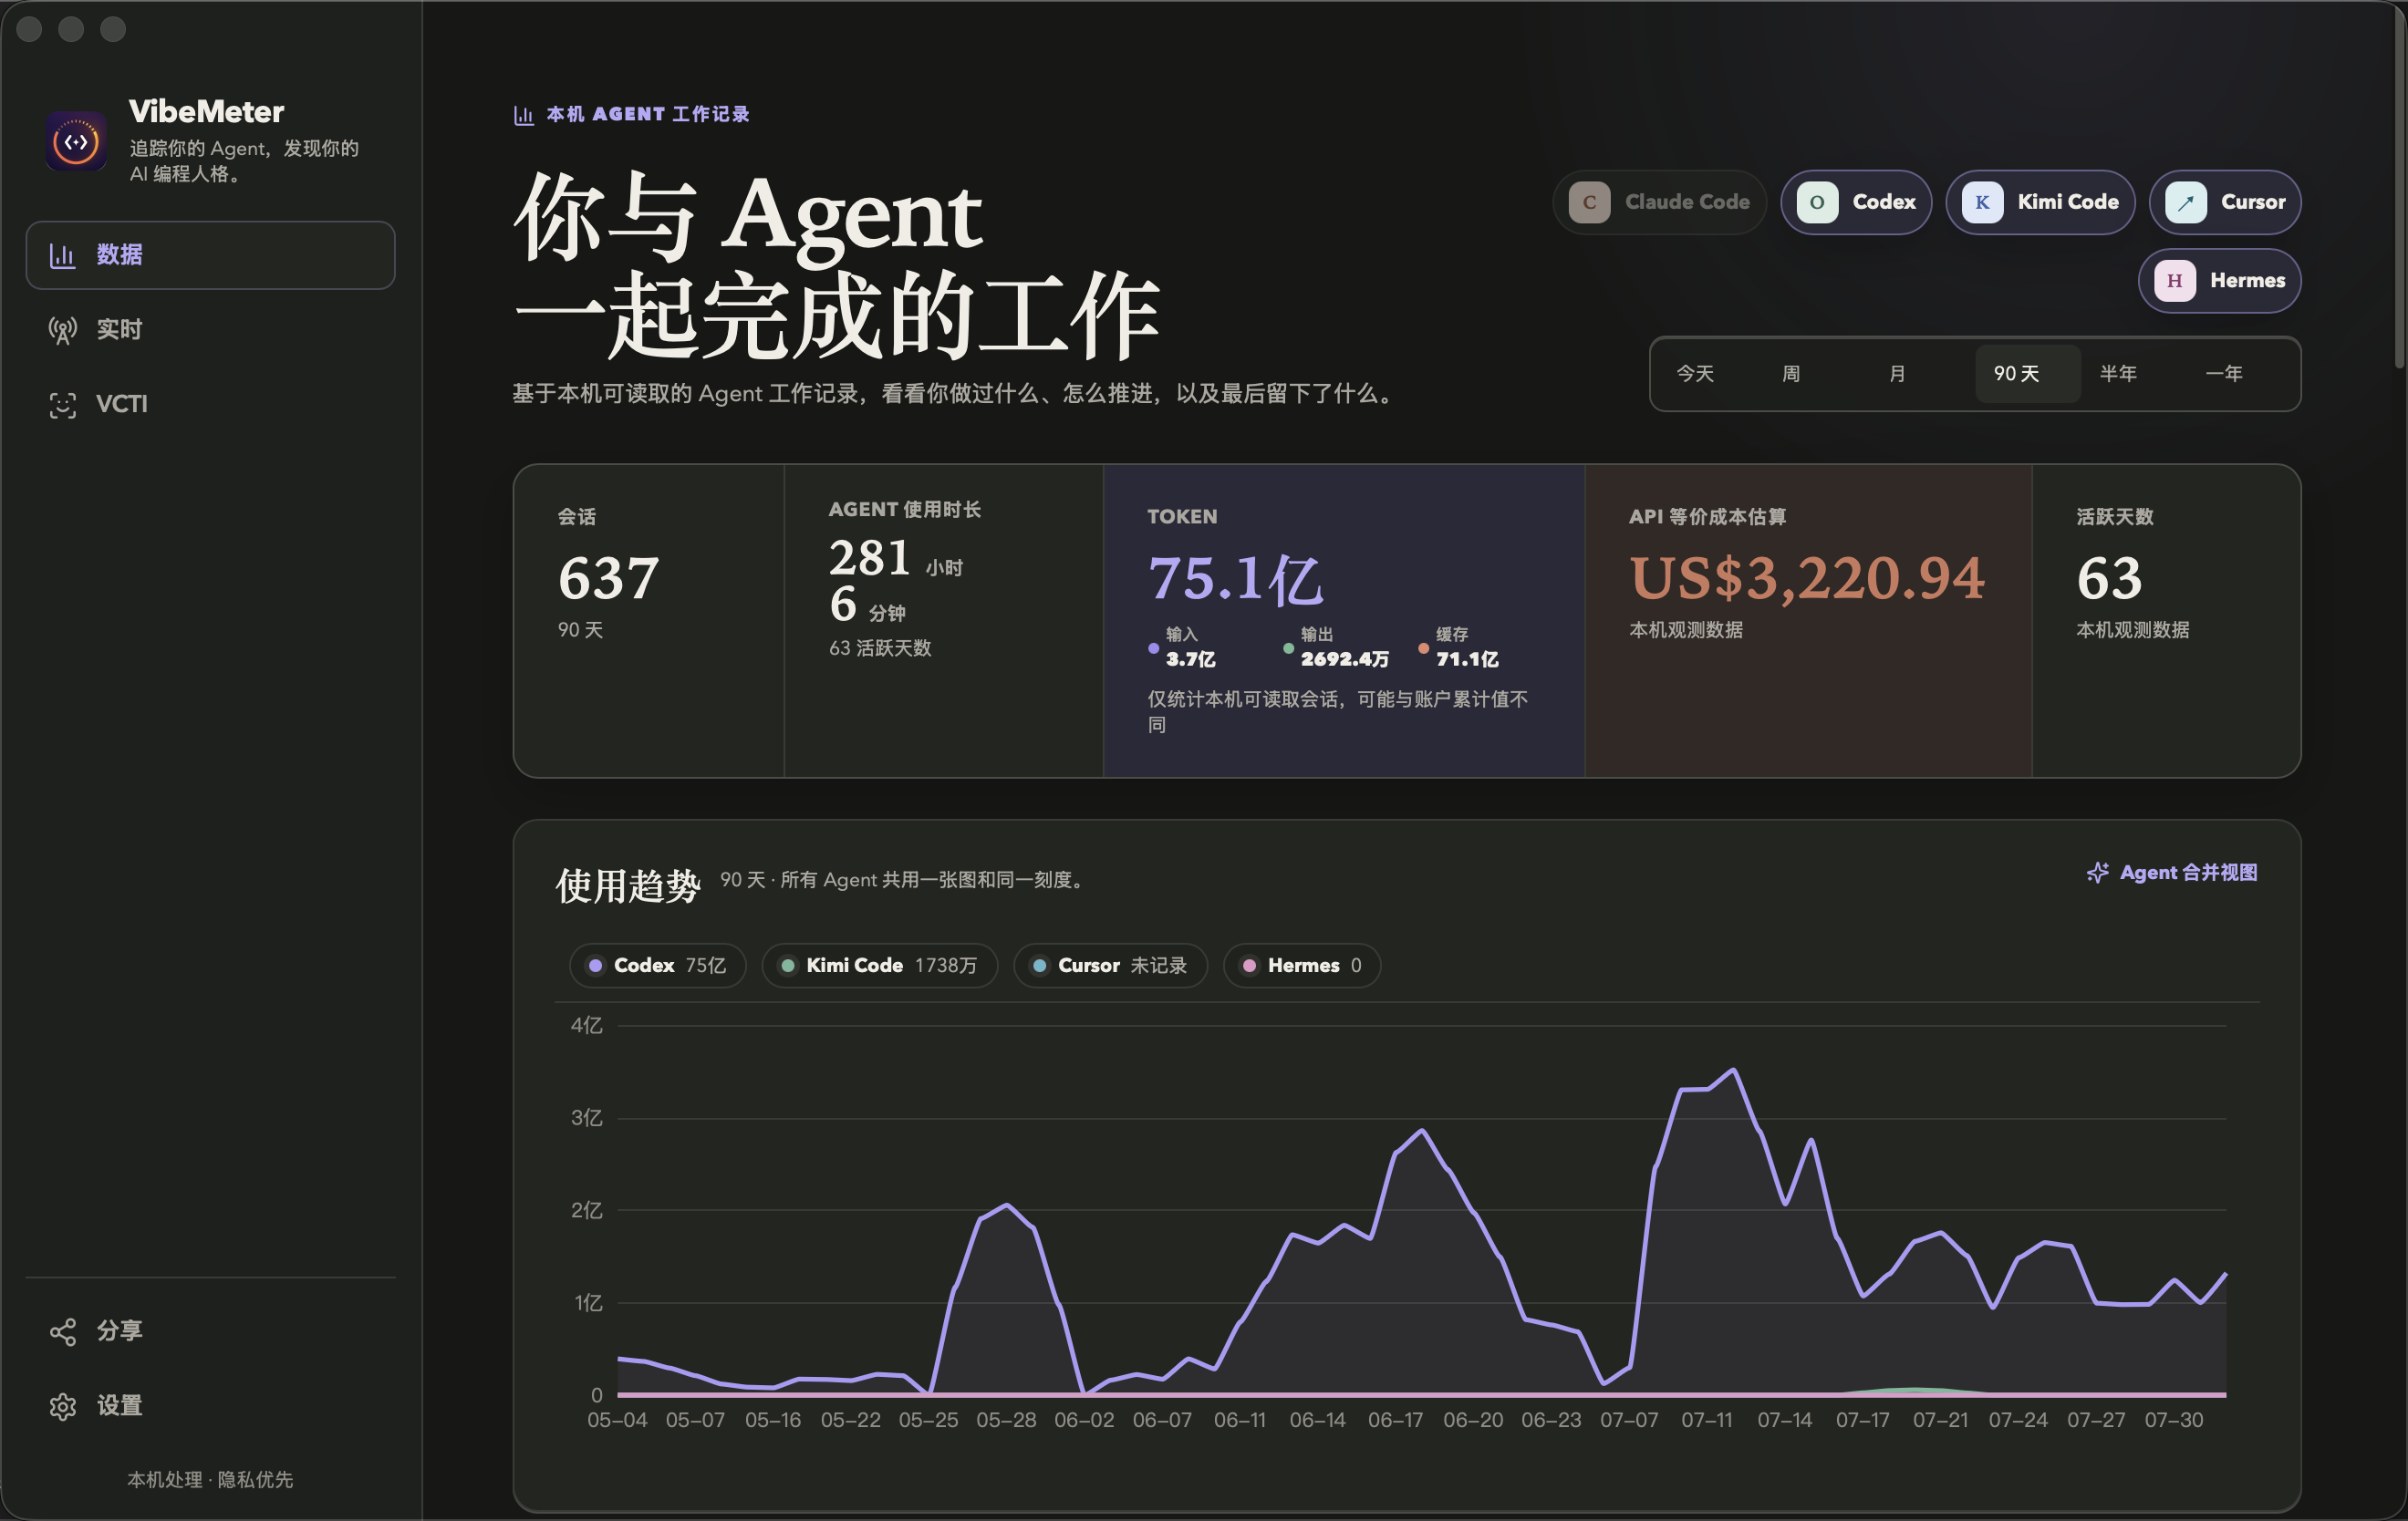Click the broadcast icon beside 实时
This screenshot has height=1521, width=2408.
pos(63,330)
